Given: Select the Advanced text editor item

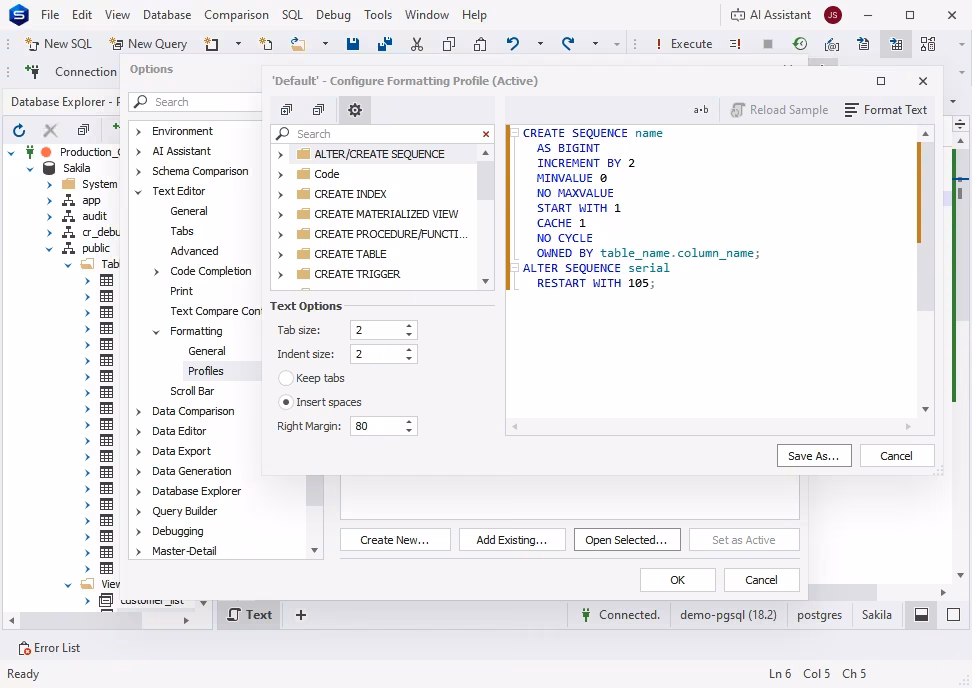Looking at the screenshot, I should tap(194, 251).
